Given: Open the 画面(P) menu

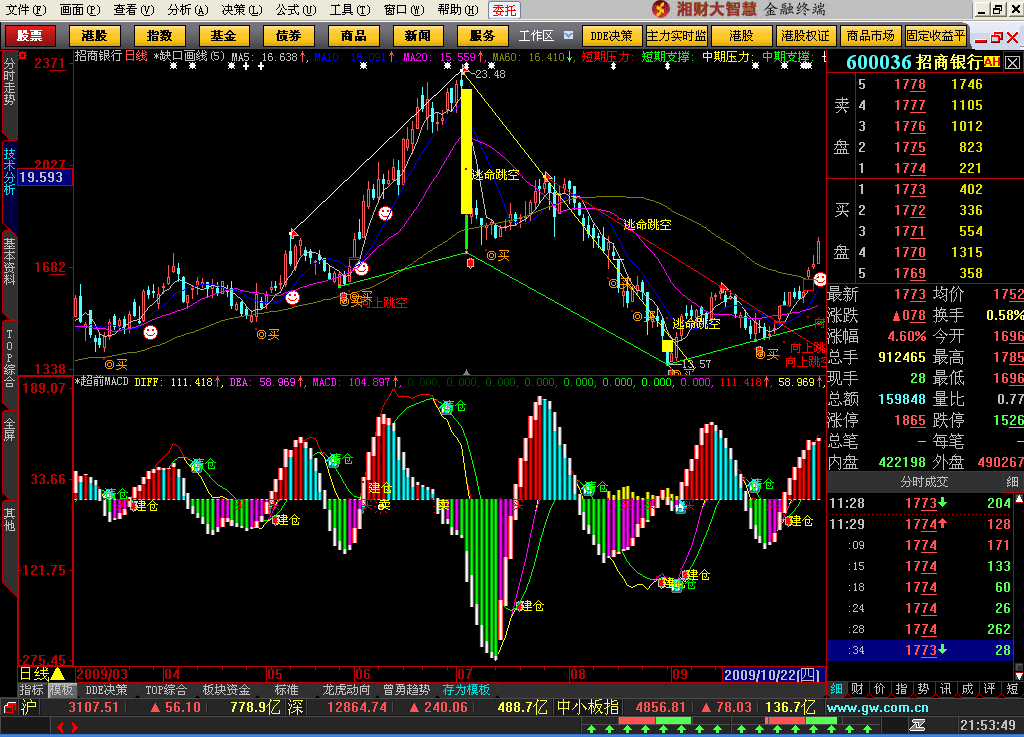Looking at the screenshot, I should click(80, 10).
